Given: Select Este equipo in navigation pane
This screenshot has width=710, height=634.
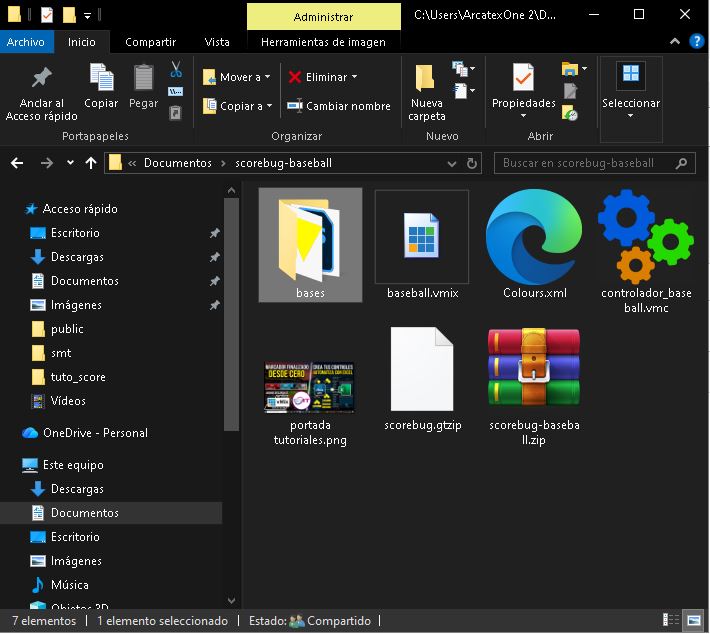Looking at the screenshot, I should coord(73,465).
